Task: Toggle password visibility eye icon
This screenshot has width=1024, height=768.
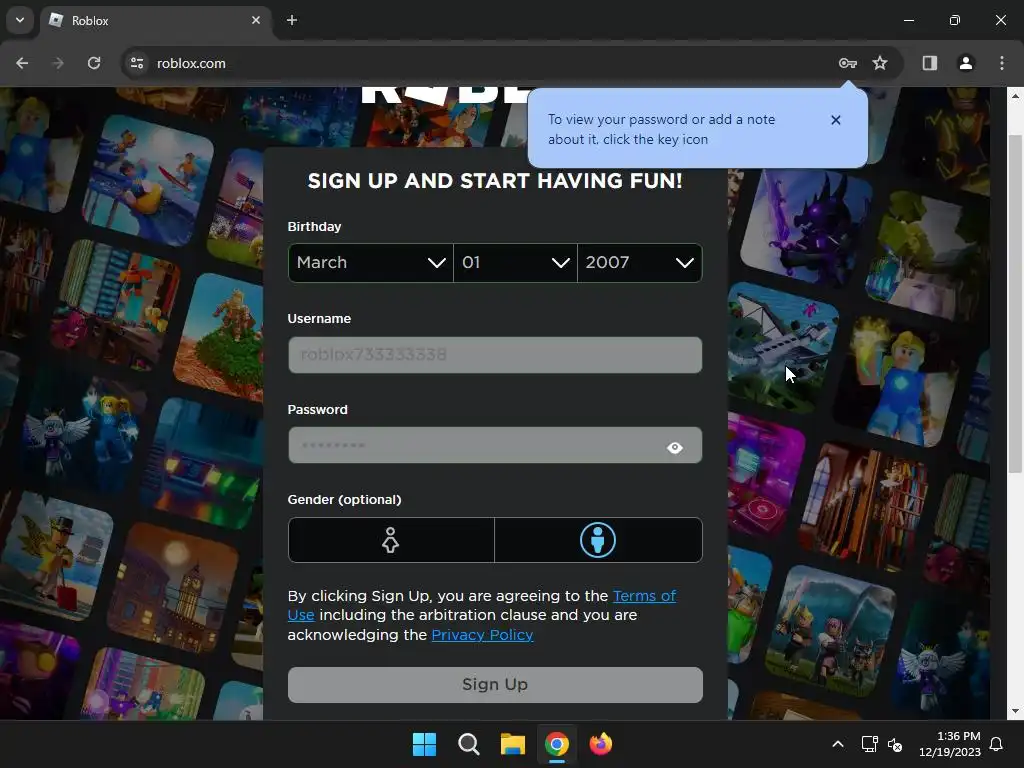Action: point(675,448)
